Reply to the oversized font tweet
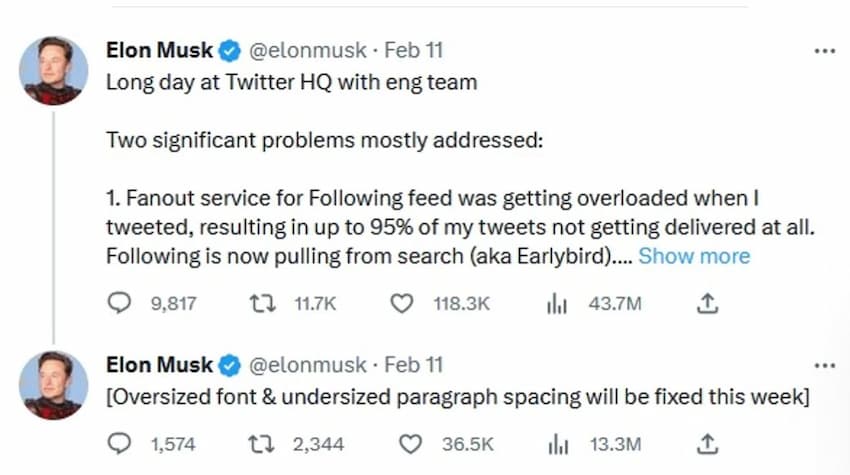This screenshot has width=850, height=475. tap(120, 443)
